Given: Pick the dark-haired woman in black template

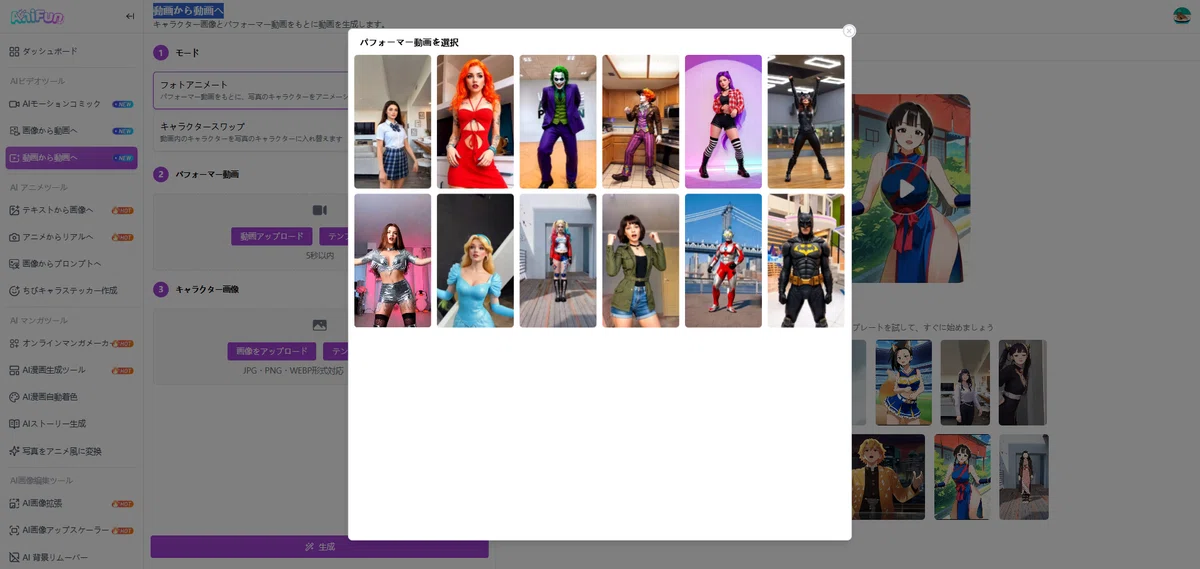Looking at the screenshot, I should click(x=1022, y=383).
